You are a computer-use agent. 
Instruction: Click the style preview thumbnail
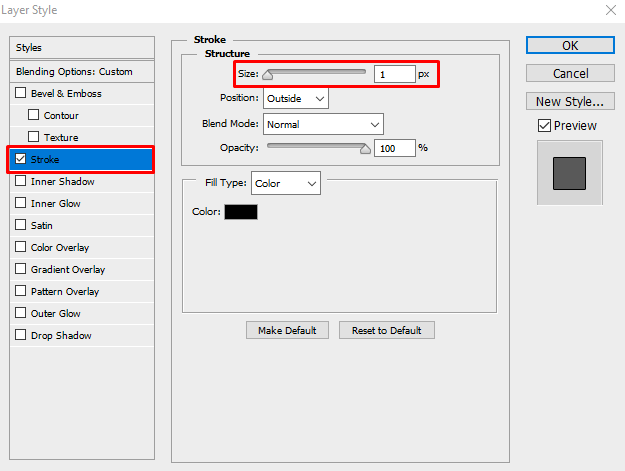(x=569, y=173)
